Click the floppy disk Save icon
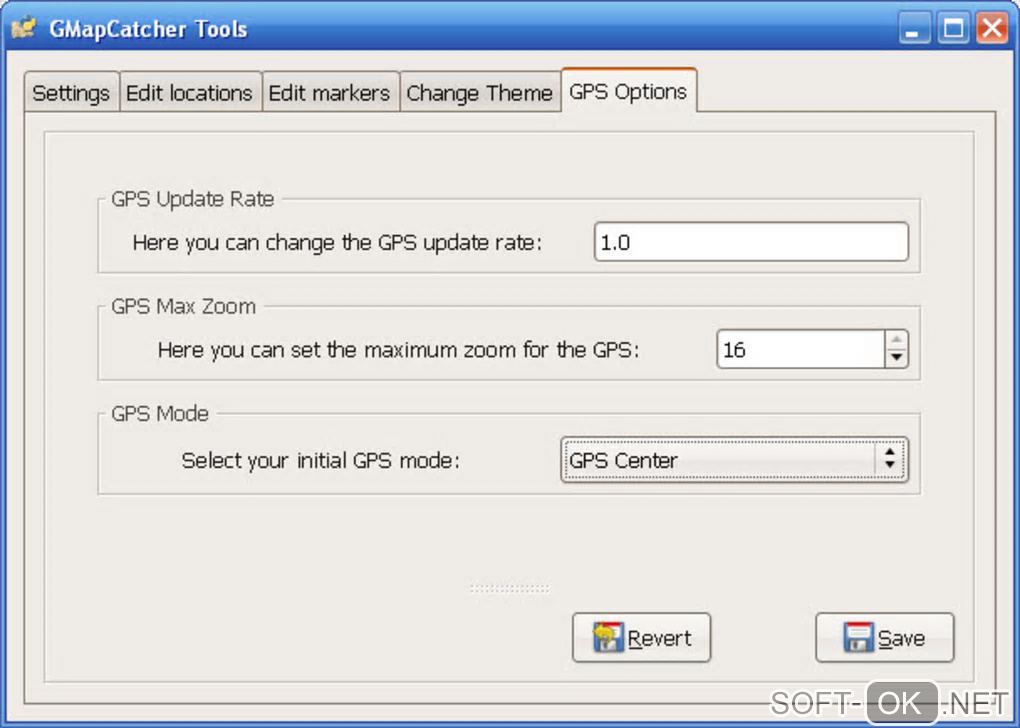1020x728 pixels. pos(858,638)
